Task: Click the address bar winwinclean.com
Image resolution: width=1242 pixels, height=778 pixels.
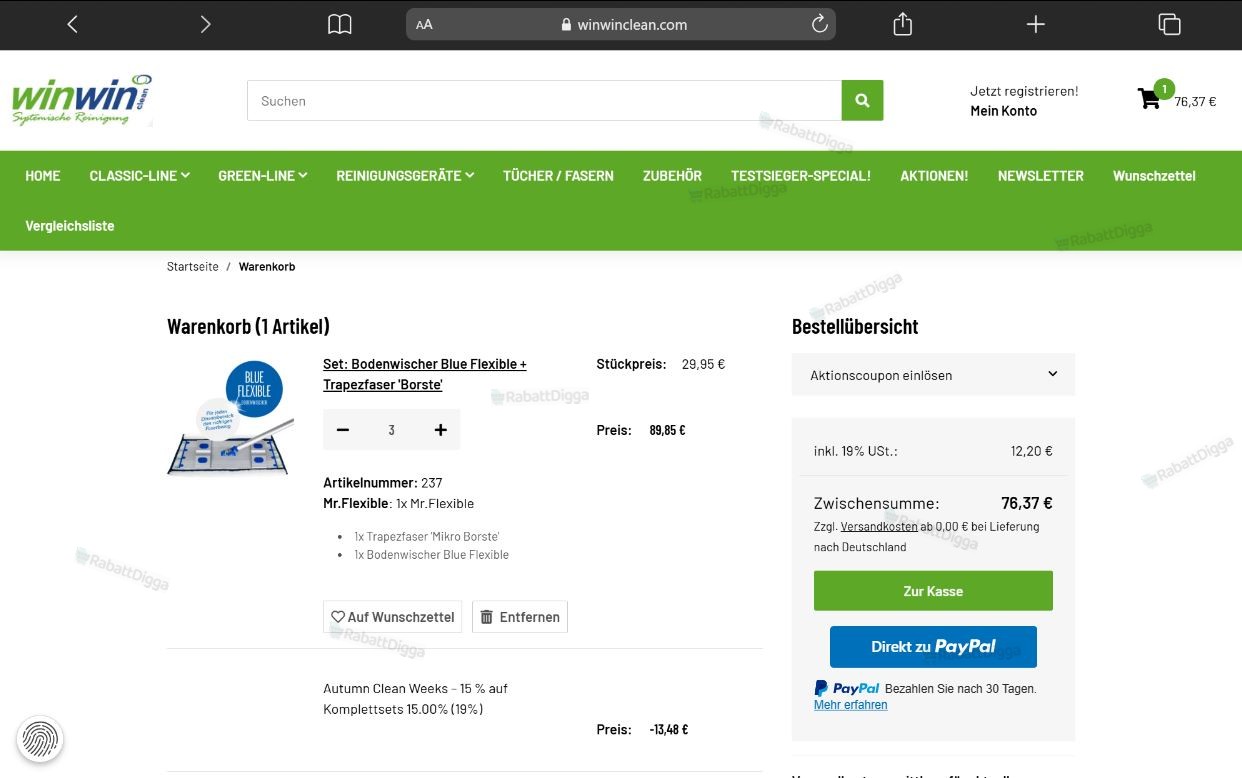Action: pyautogui.click(x=621, y=24)
